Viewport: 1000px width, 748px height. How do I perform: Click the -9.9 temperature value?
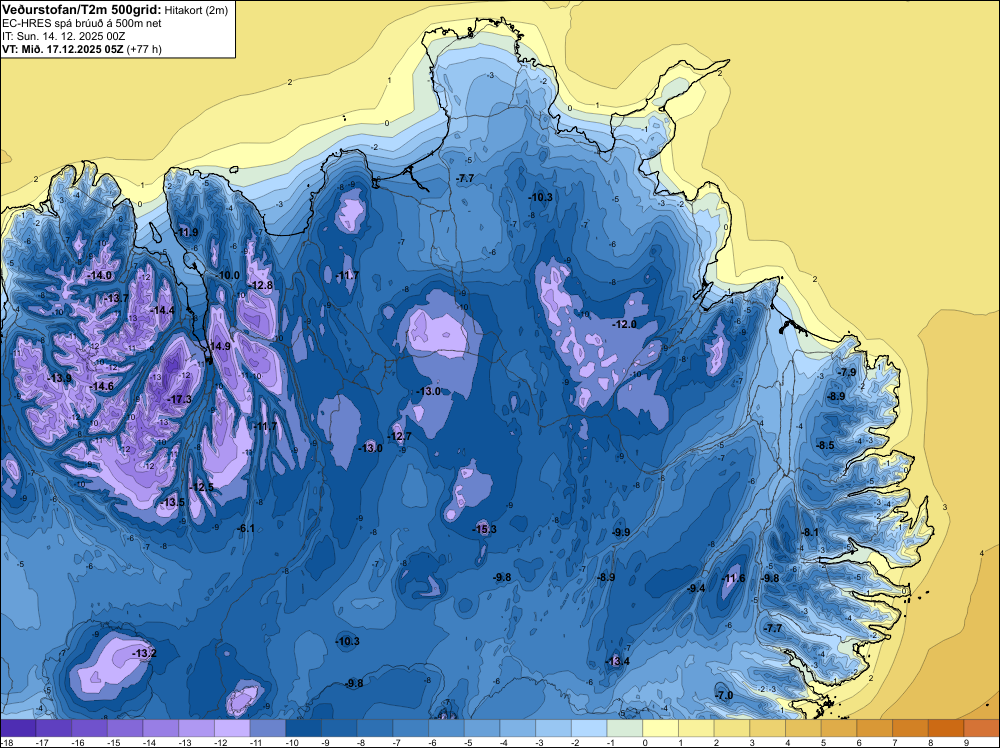(621, 532)
